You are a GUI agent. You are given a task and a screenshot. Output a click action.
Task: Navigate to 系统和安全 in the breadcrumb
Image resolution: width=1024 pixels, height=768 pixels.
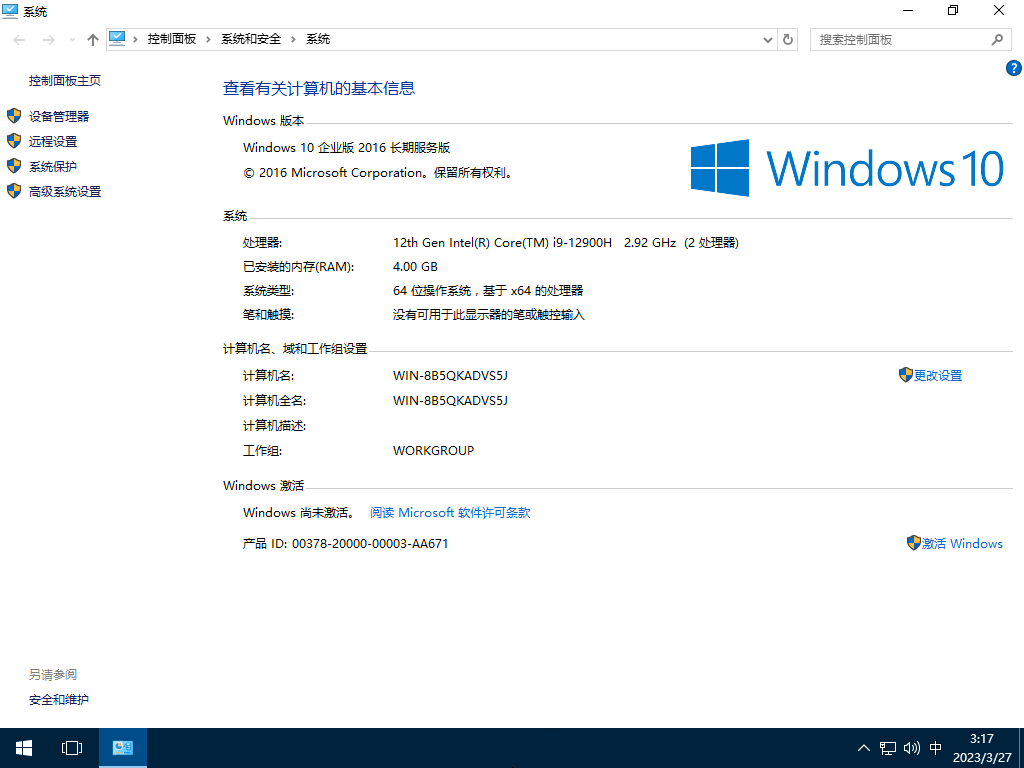pyautogui.click(x=250, y=39)
